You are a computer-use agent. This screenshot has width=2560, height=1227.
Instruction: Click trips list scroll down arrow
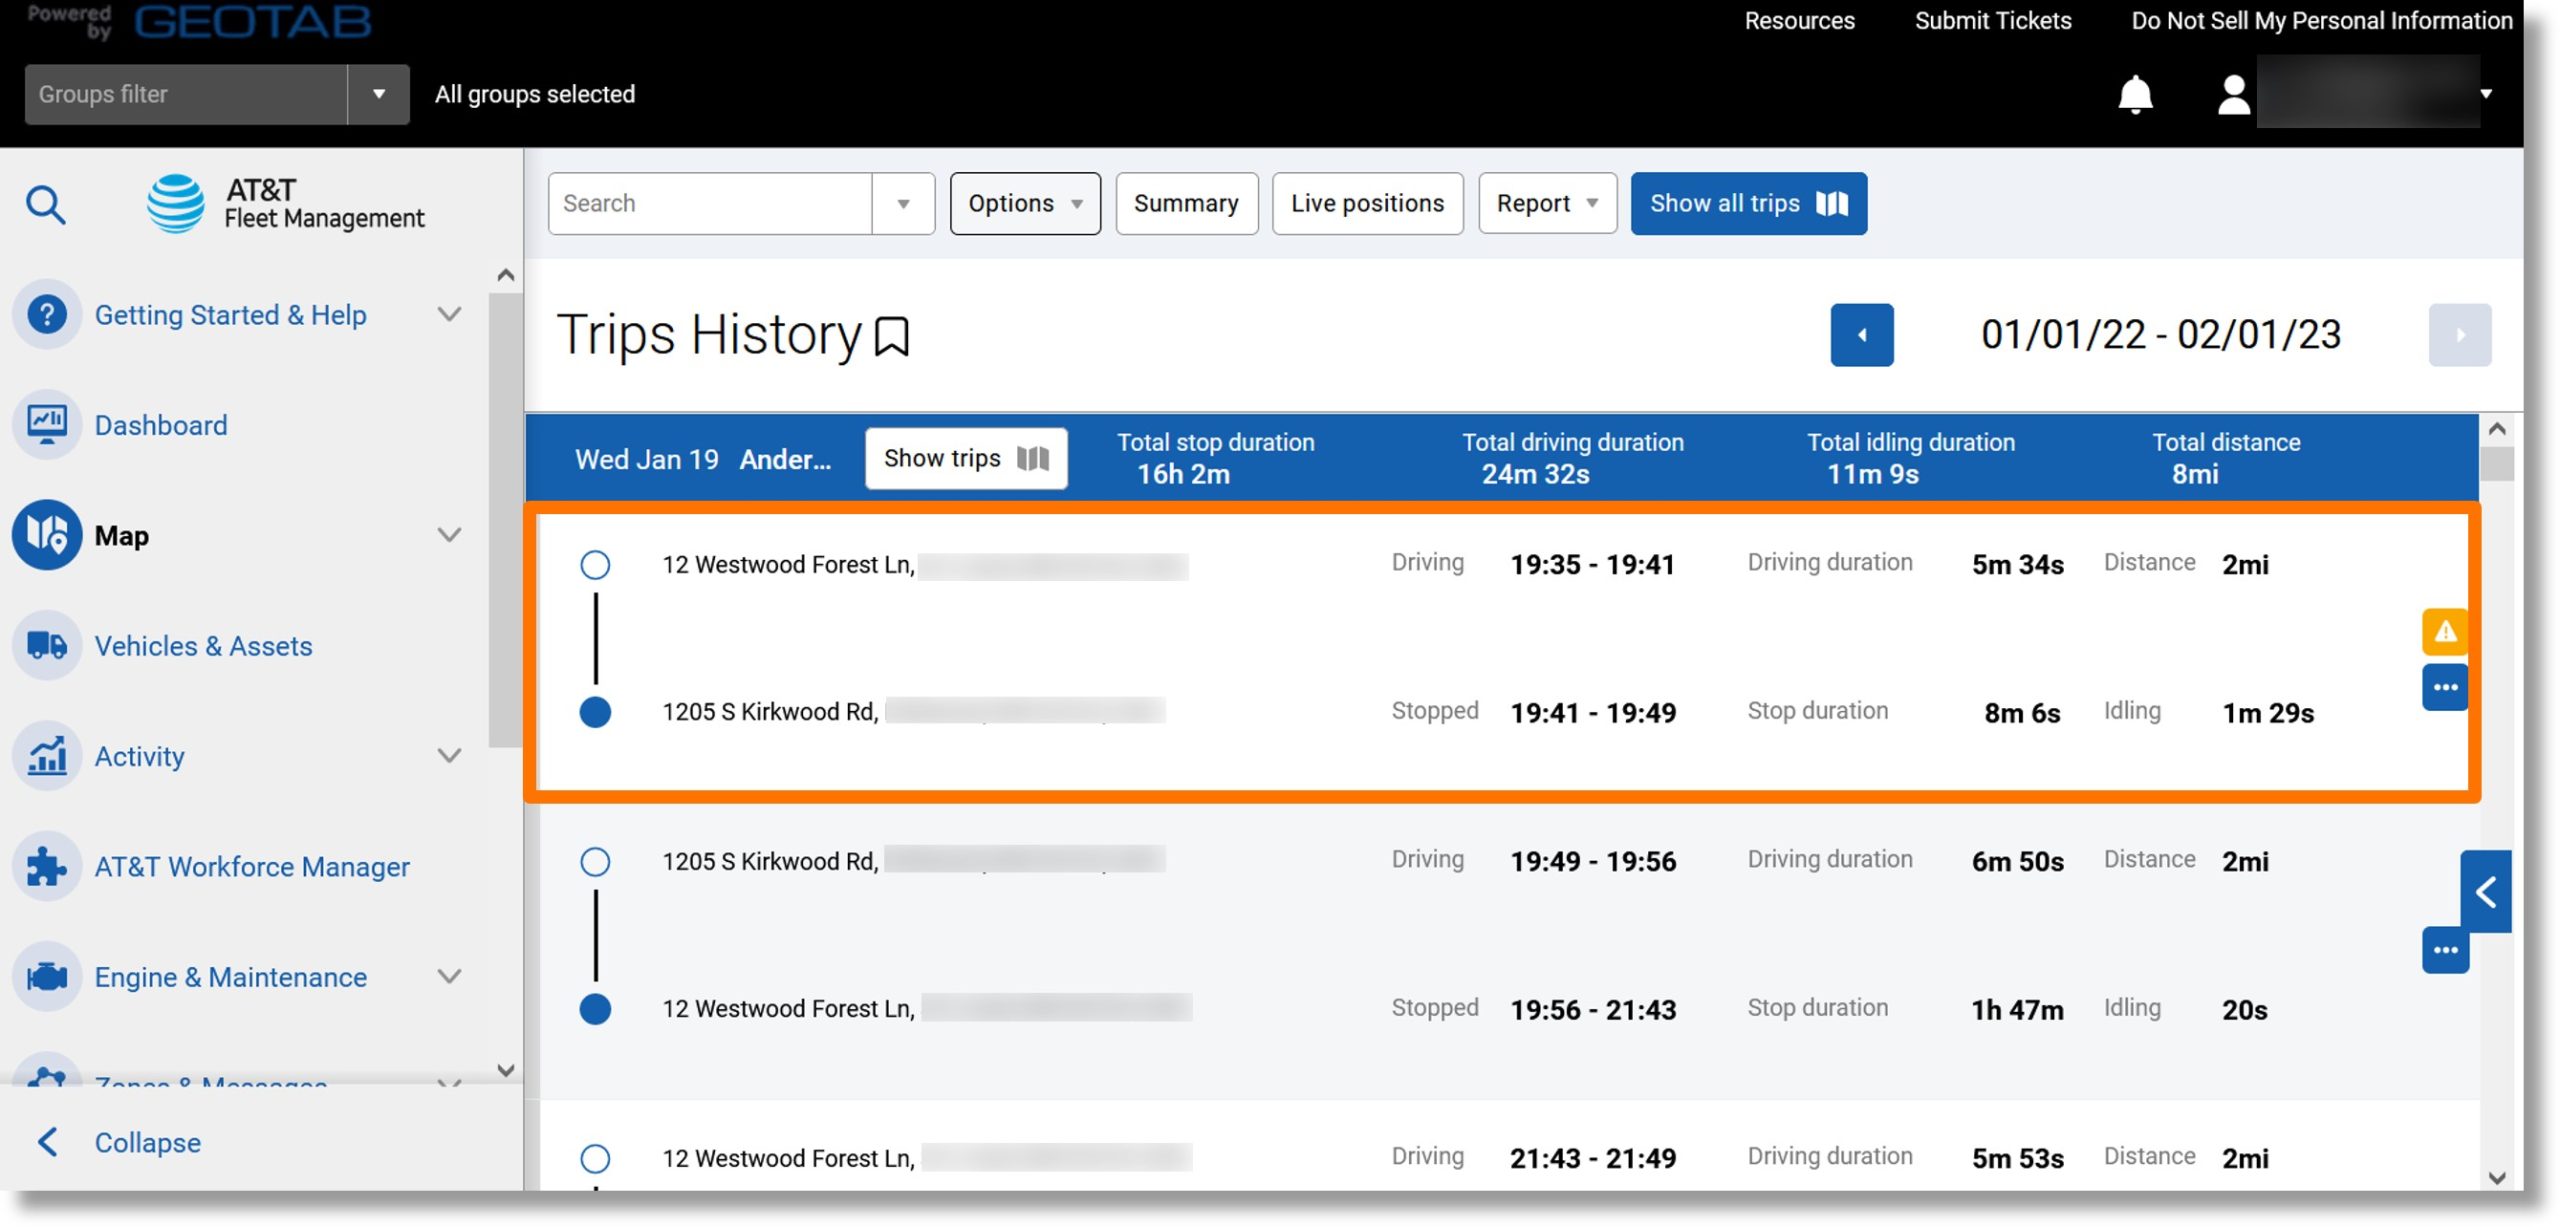[x=2497, y=1178]
